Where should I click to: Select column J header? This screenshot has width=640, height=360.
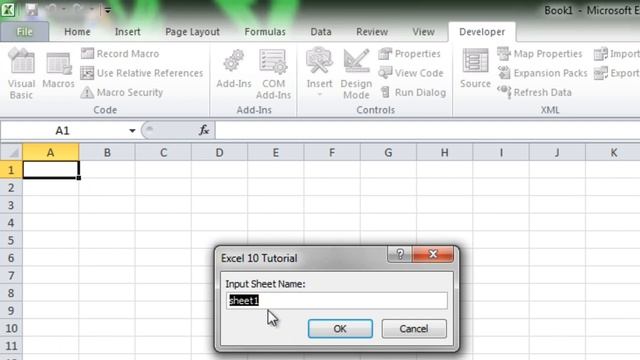[557, 153]
